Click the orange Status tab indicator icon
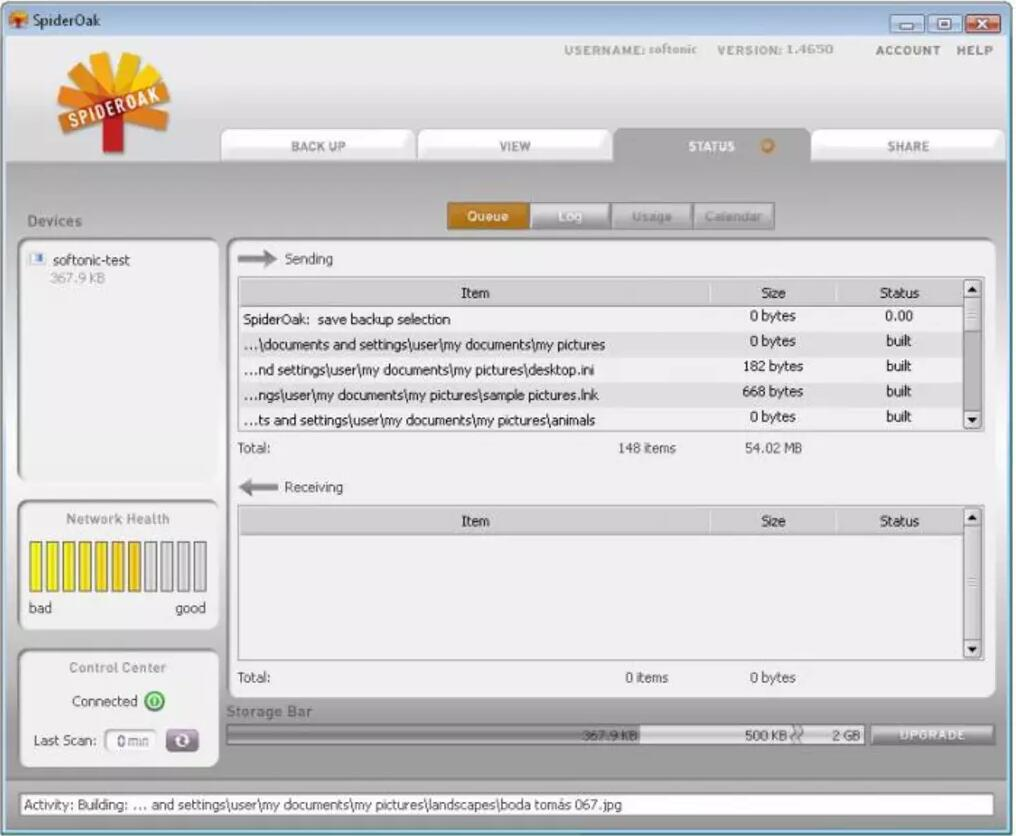The image size is (1016, 836). coord(767,146)
